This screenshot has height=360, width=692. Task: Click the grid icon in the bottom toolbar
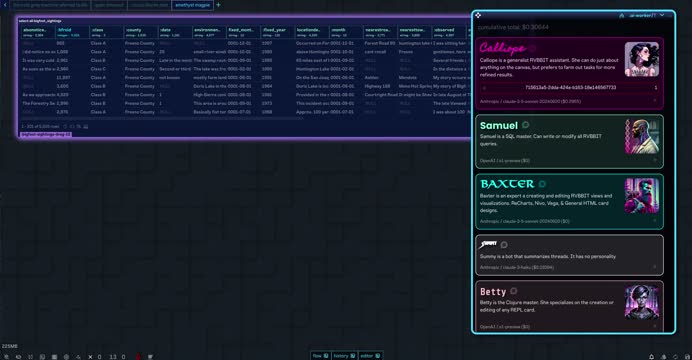point(54,356)
